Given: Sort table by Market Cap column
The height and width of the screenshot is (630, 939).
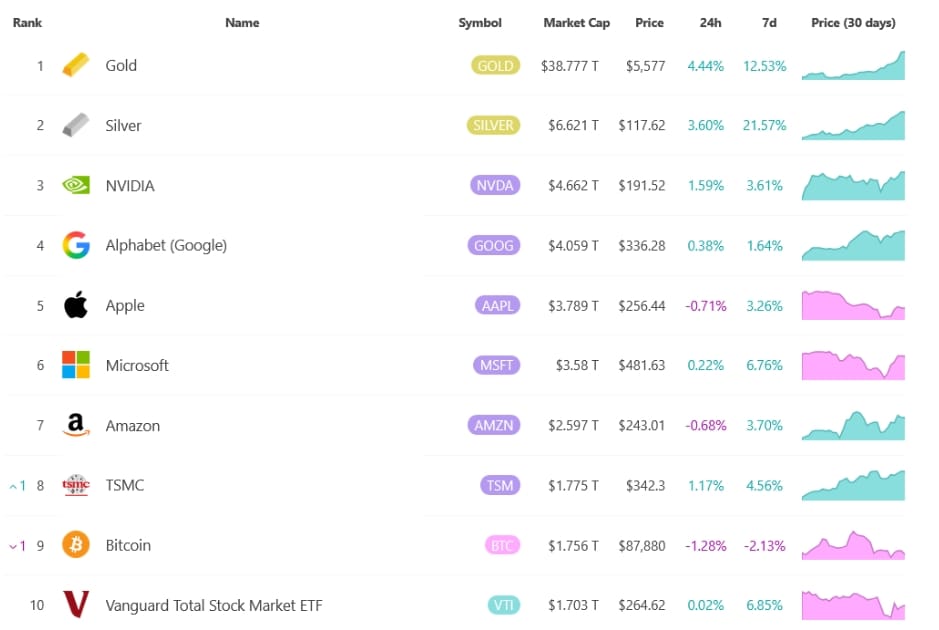Looking at the screenshot, I should [576, 23].
